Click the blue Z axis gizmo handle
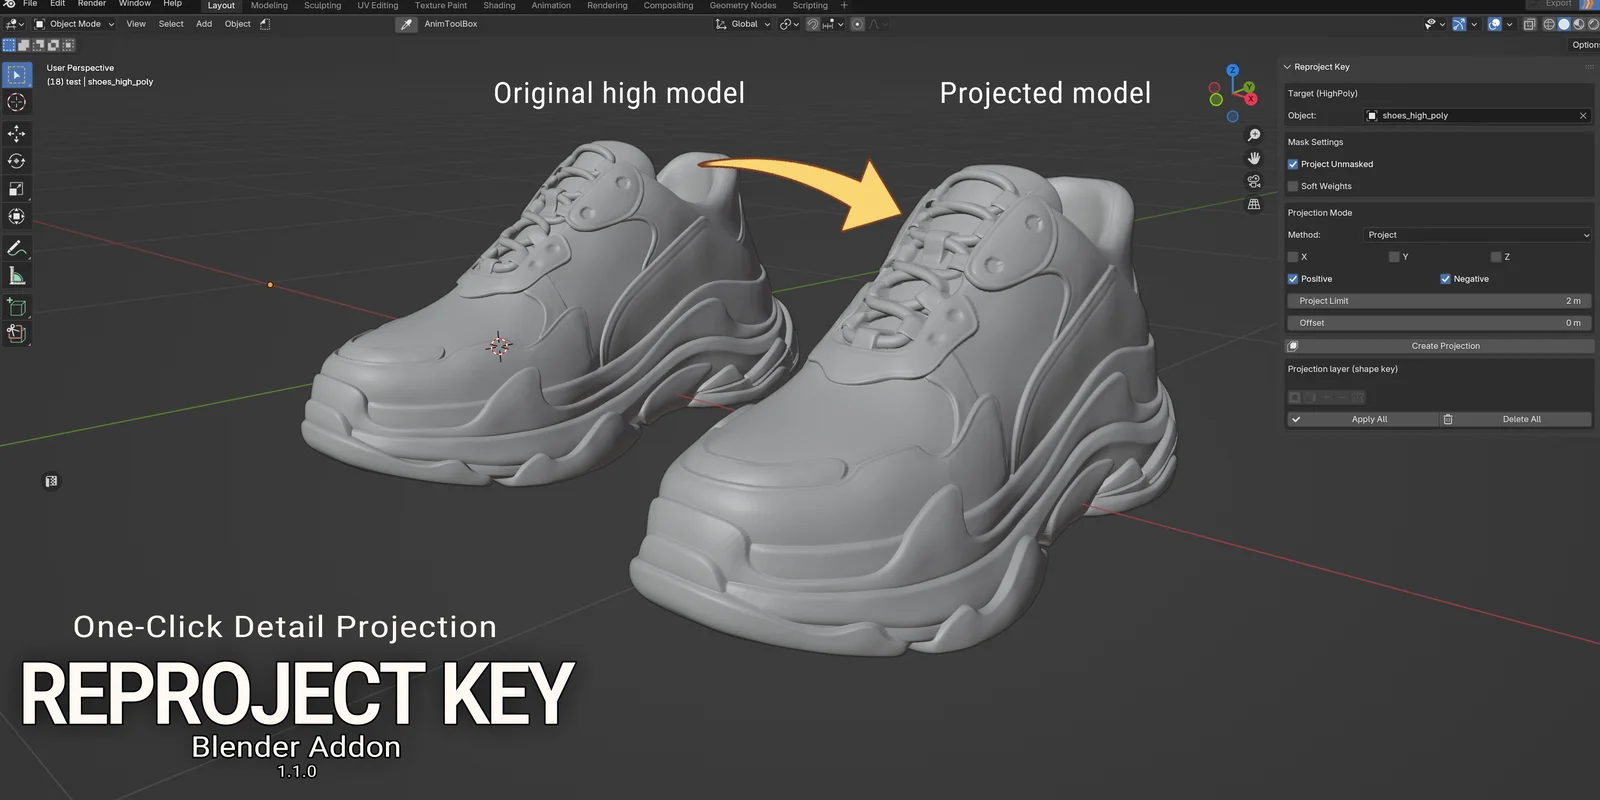 point(1233,70)
